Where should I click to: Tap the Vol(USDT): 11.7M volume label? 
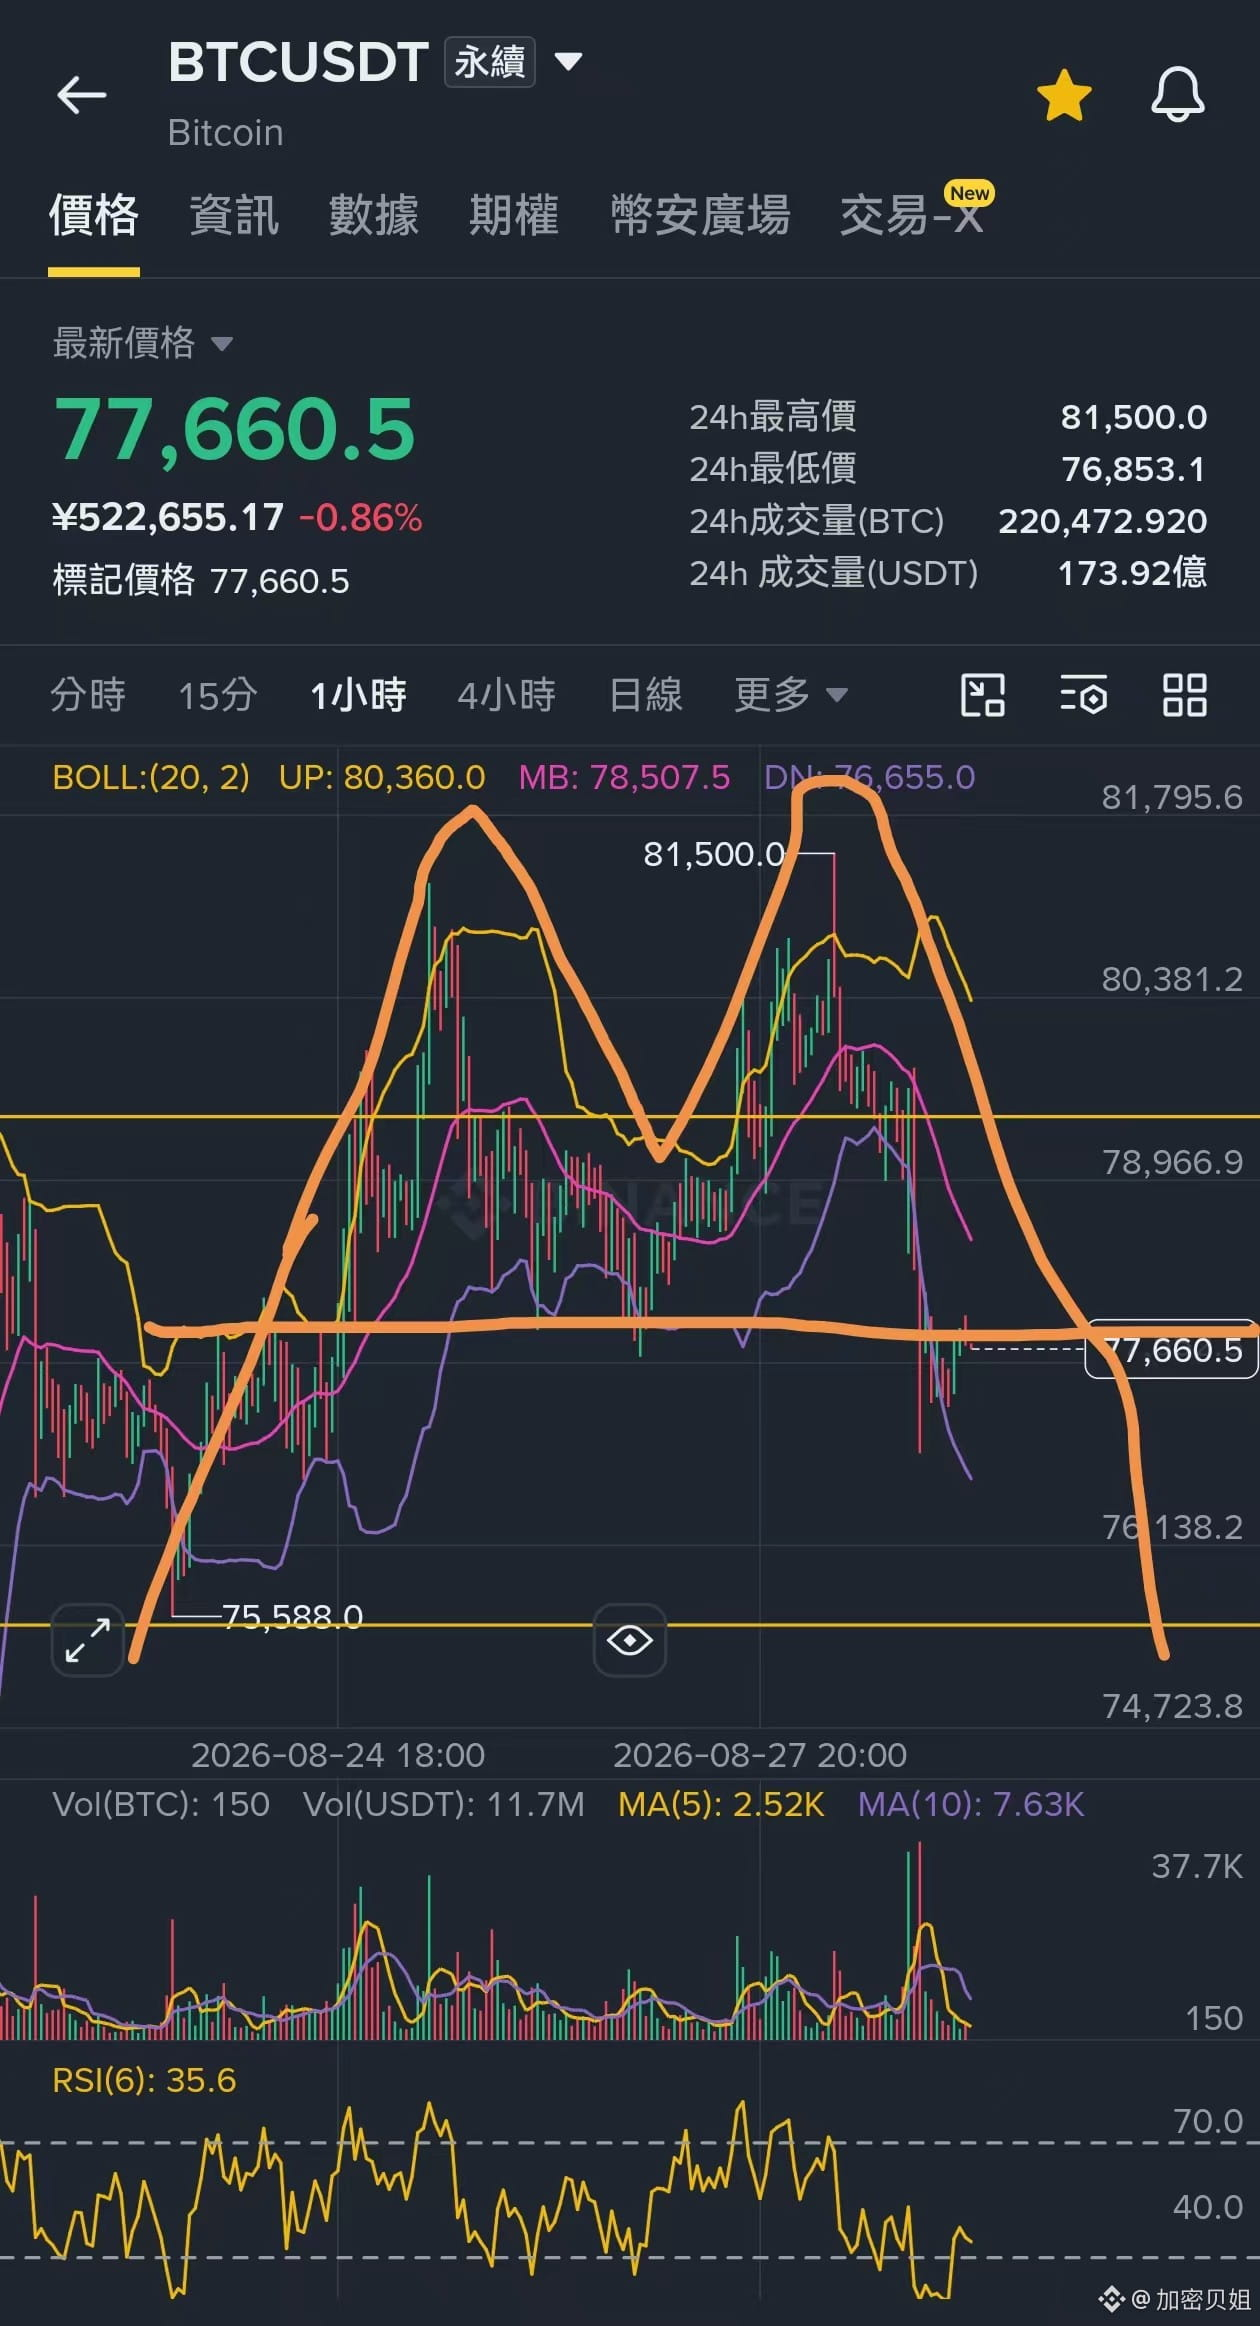pyautogui.click(x=444, y=1804)
